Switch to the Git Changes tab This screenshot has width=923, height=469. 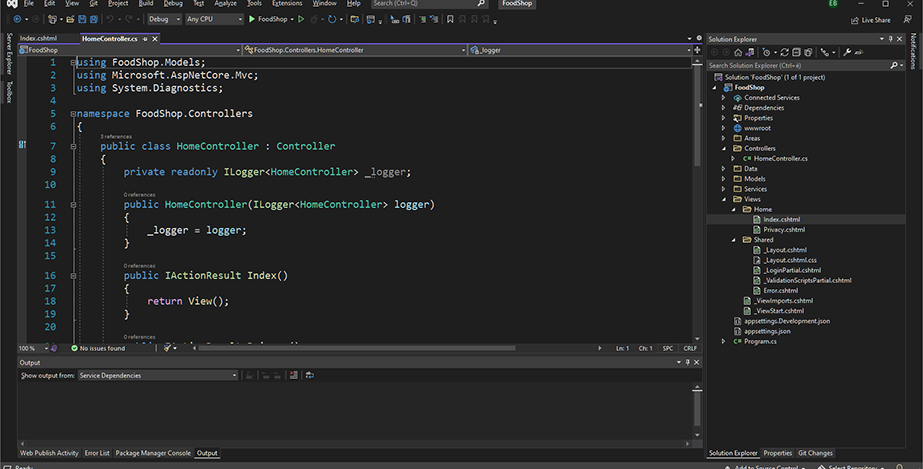pyautogui.click(x=815, y=453)
